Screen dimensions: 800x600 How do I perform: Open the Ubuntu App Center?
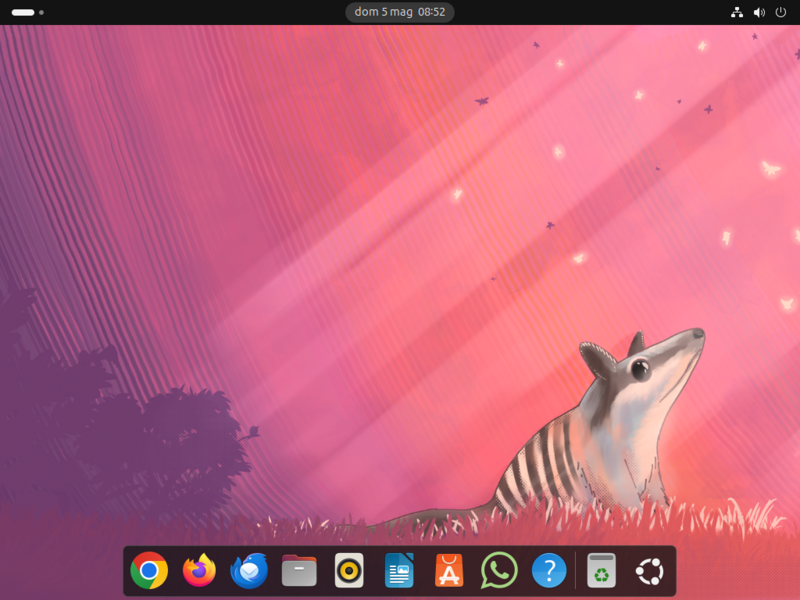[x=448, y=571]
